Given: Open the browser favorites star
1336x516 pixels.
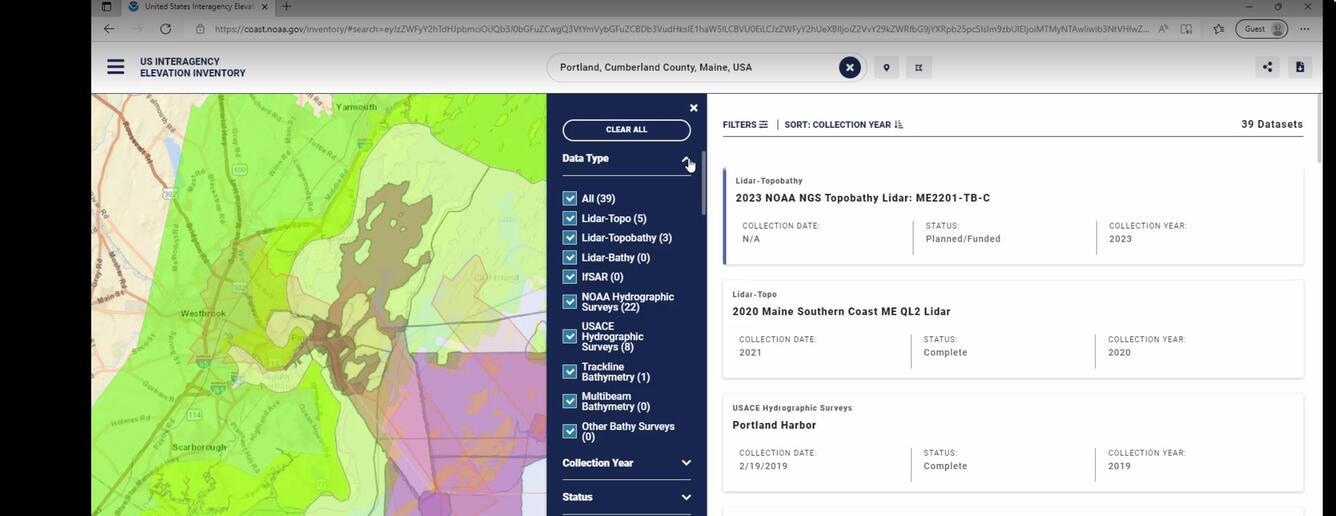Looking at the screenshot, I should click(1218, 29).
